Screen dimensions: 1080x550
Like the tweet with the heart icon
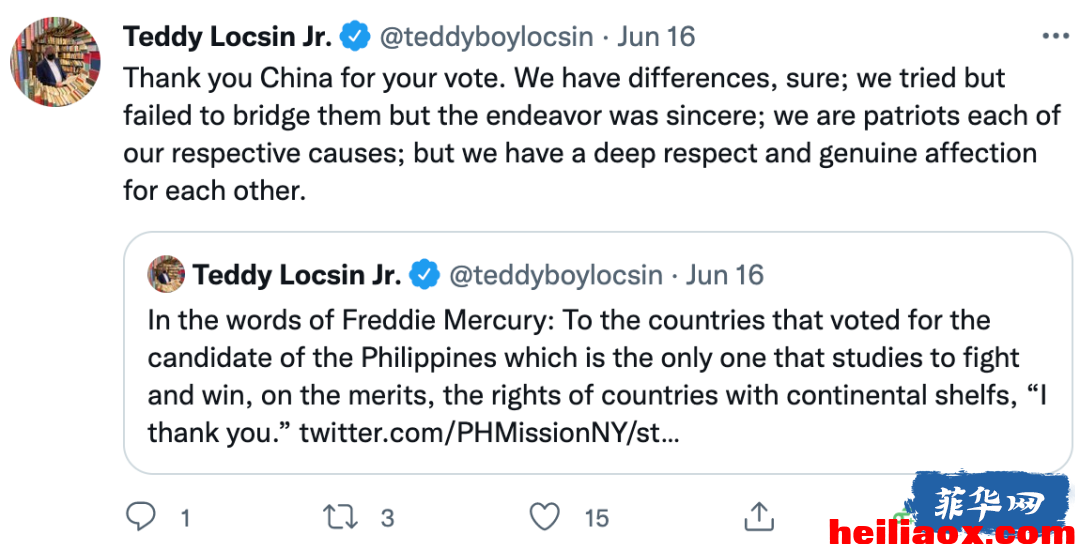click(x=544, y=516)
